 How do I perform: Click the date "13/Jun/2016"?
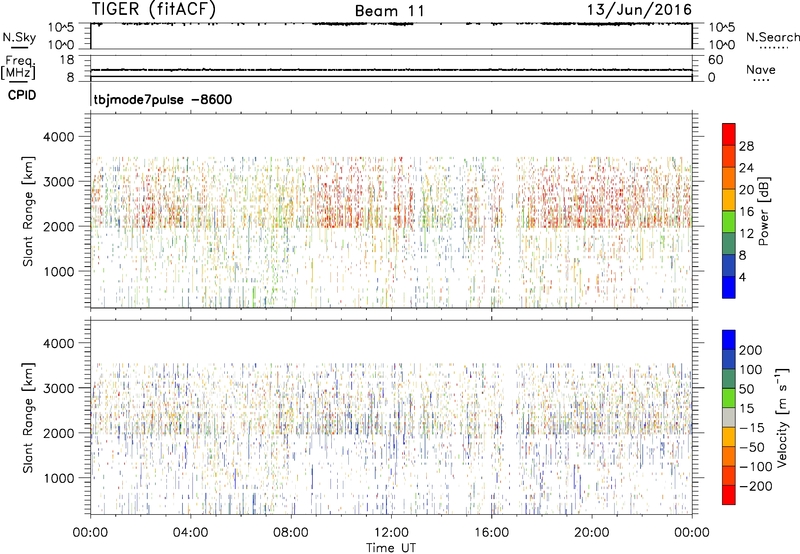pos(639,10)
